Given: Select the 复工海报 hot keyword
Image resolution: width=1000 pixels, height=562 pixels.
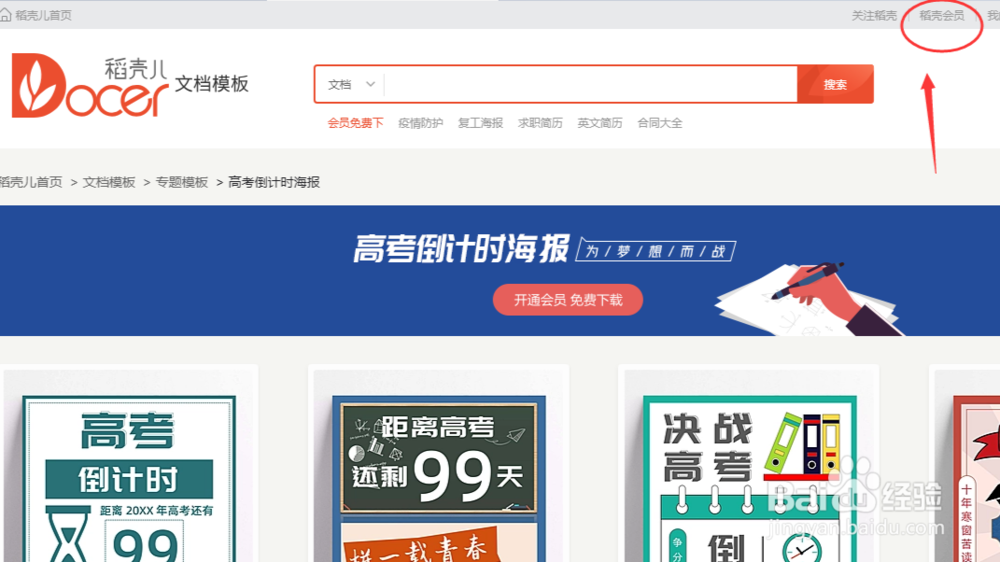Looking at the screenshot, I should pyautogui.click(x=480, y=123).
